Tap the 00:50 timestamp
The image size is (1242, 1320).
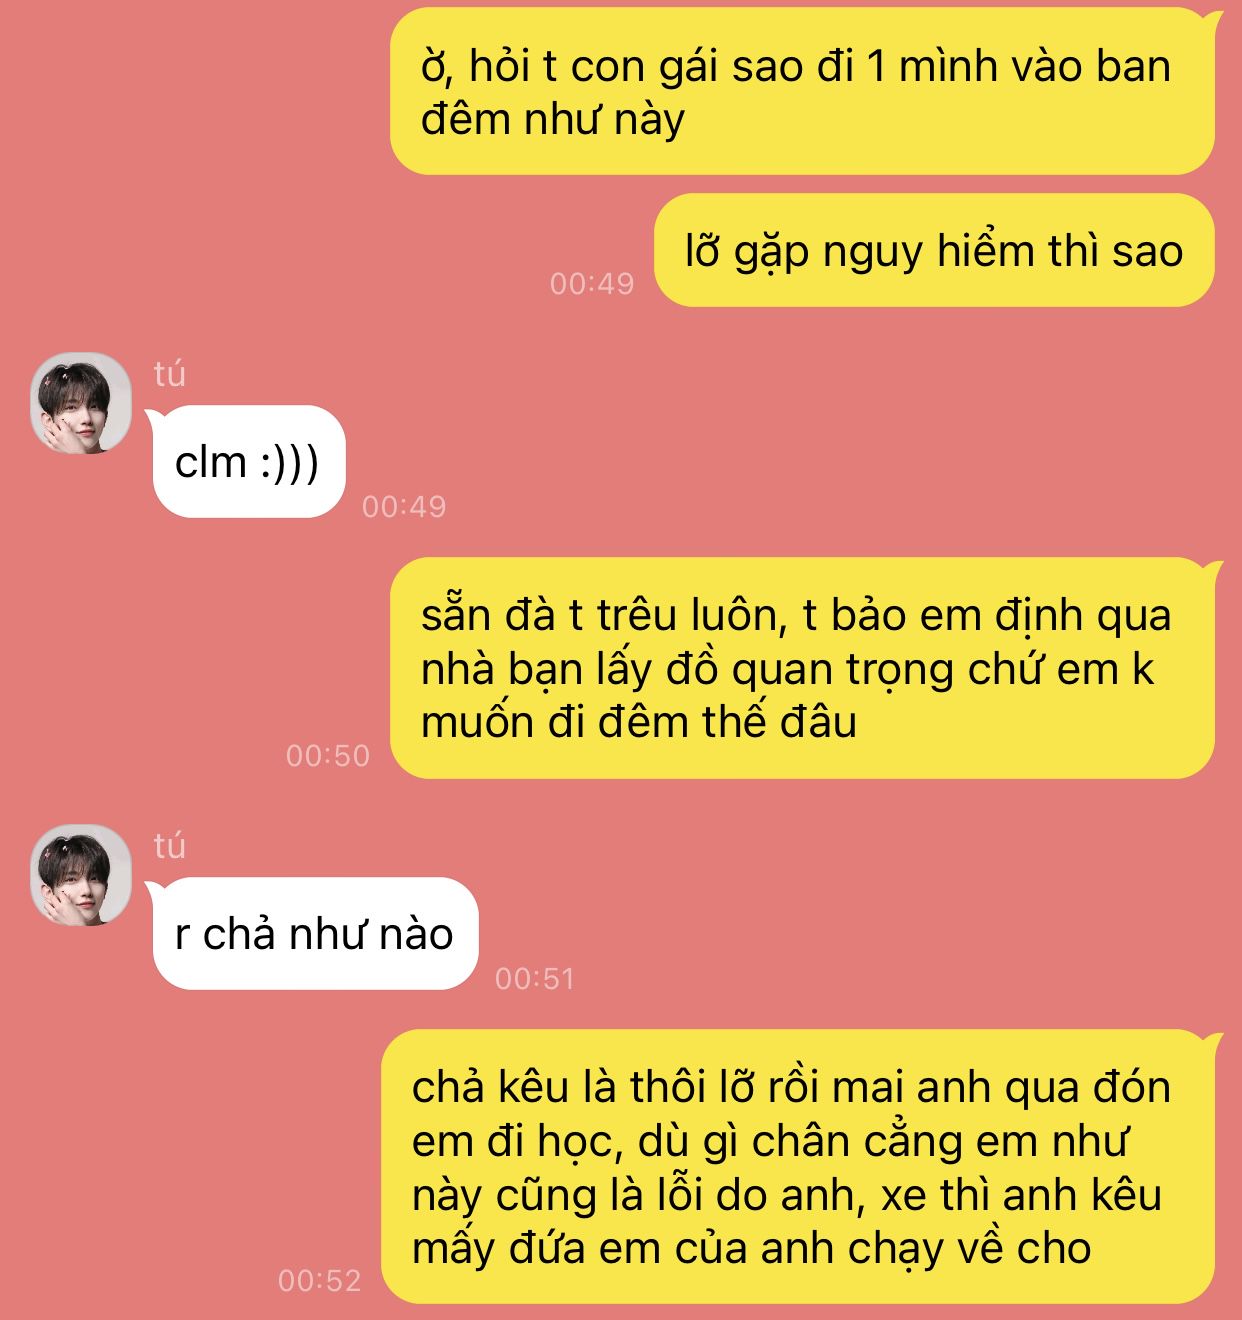[x=328, y=755]
